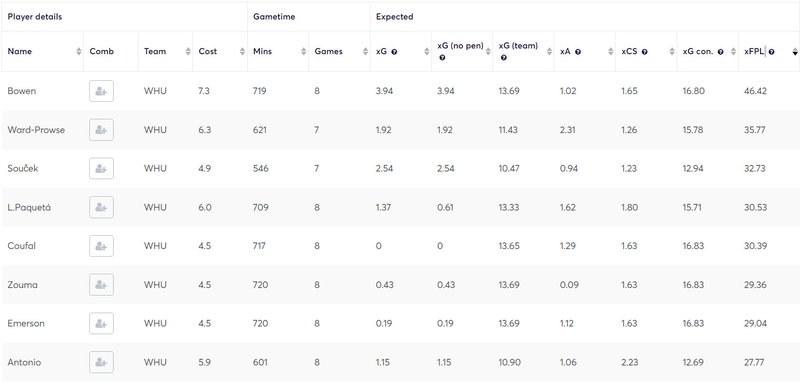Add Bowen to comparison

101,91
